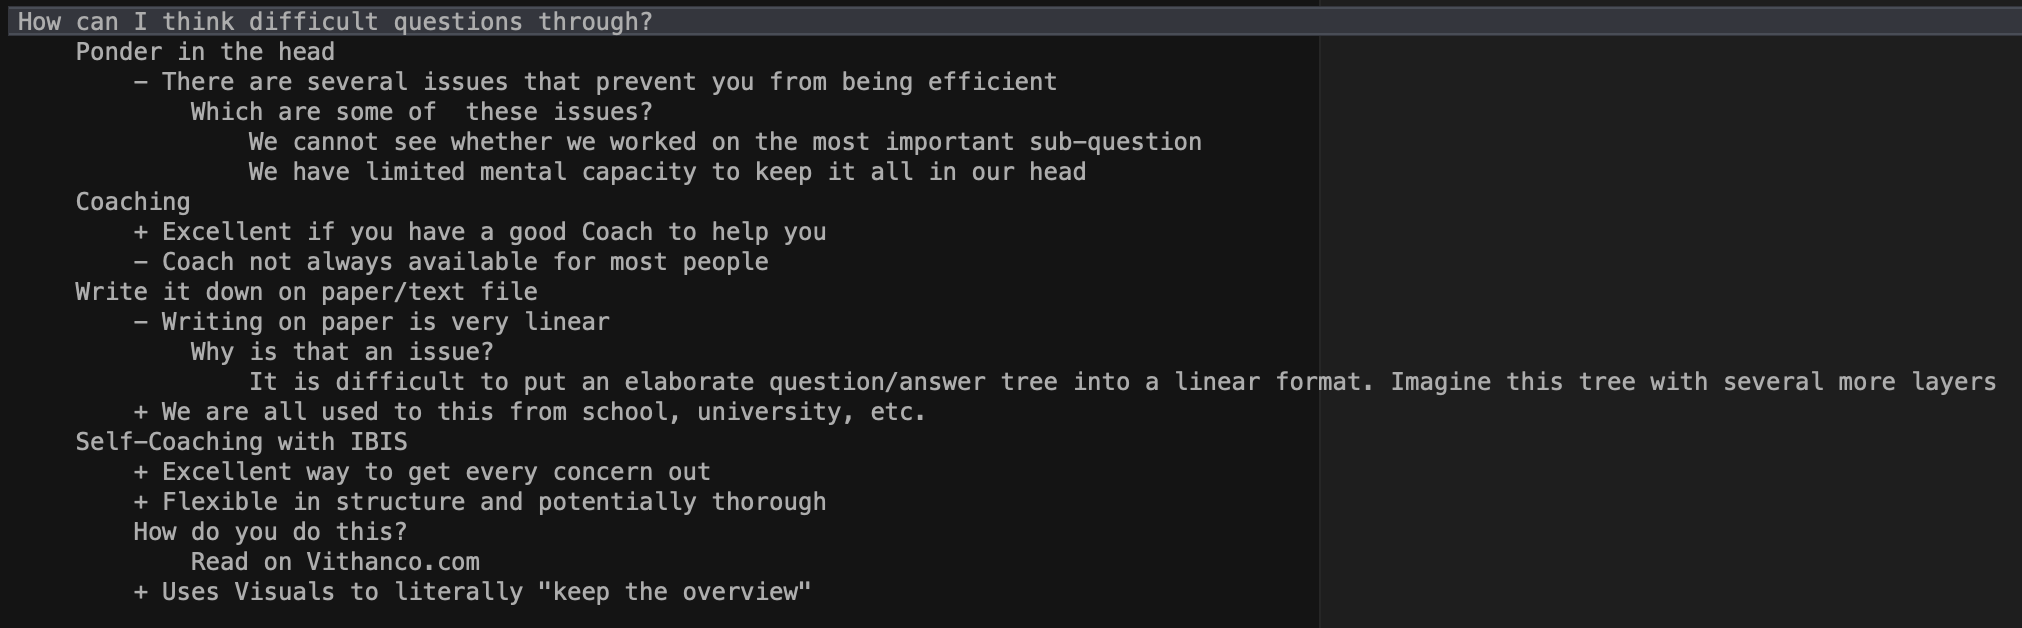Image resolution: width=2022 pixels, height=628 pixels.
Task: Click 'We cannot see whether we worked' line
Action: pyautogui.click(x=724, y=141)
